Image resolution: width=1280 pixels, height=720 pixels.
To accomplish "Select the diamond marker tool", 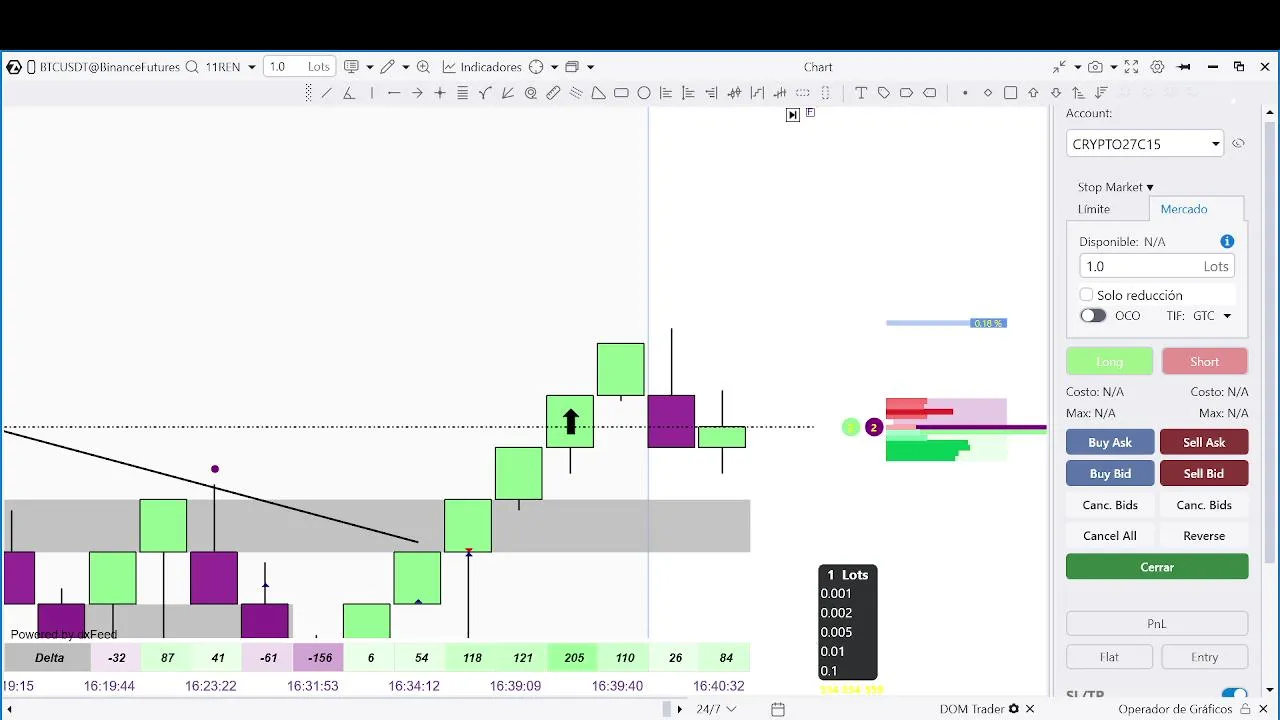I will 988,93.
